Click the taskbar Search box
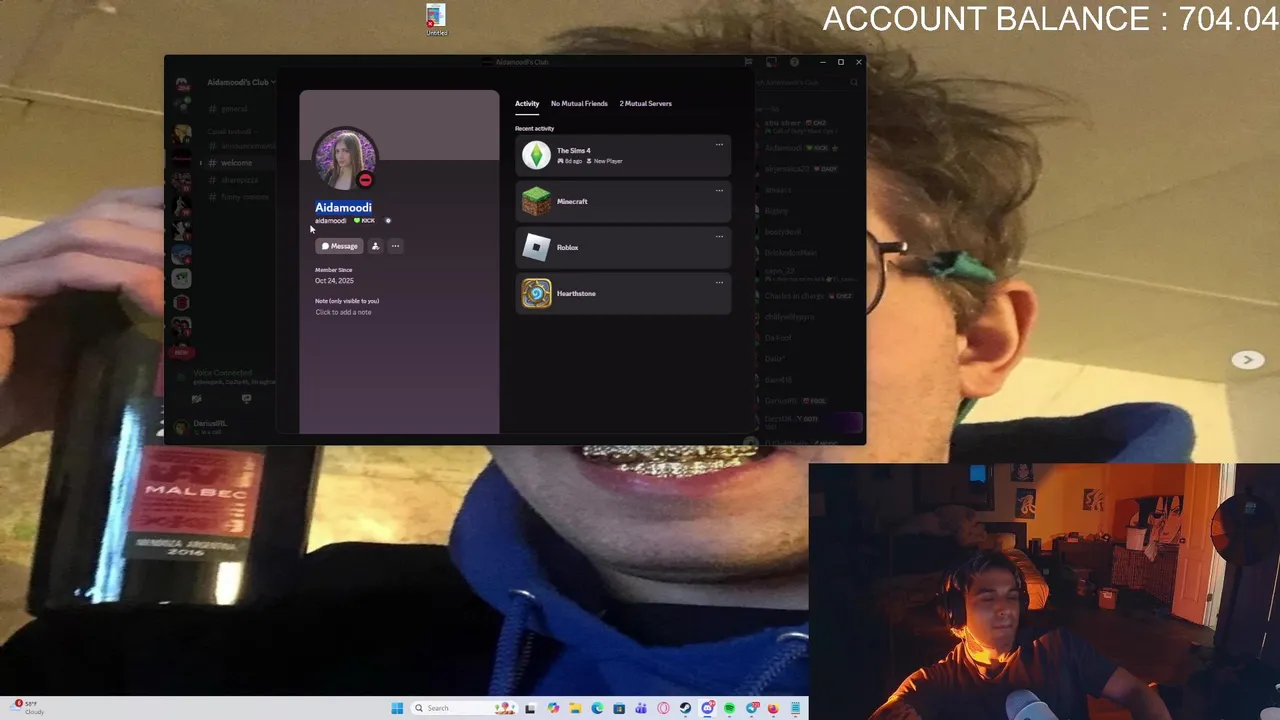This screenshot has height=720, width=1280. (x=464, y=708)
